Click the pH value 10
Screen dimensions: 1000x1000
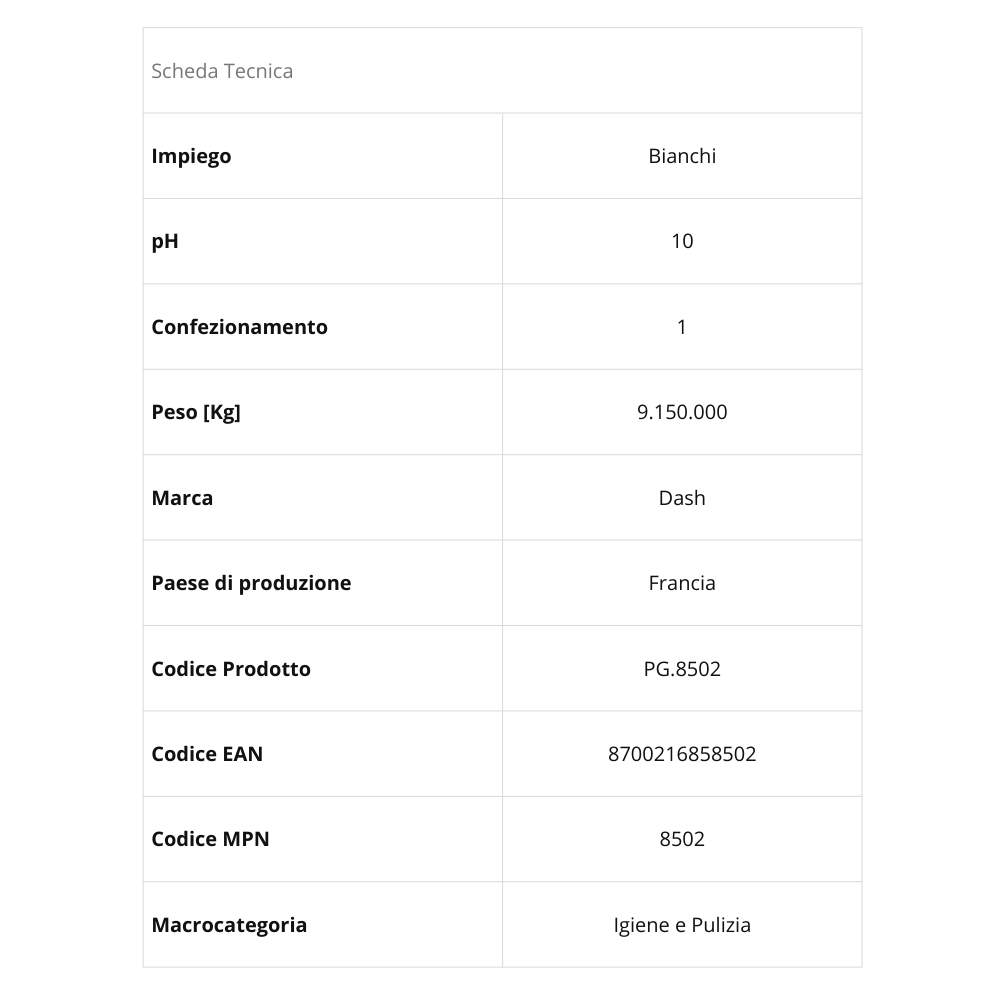pyautogui.click(x=682, y=241)
